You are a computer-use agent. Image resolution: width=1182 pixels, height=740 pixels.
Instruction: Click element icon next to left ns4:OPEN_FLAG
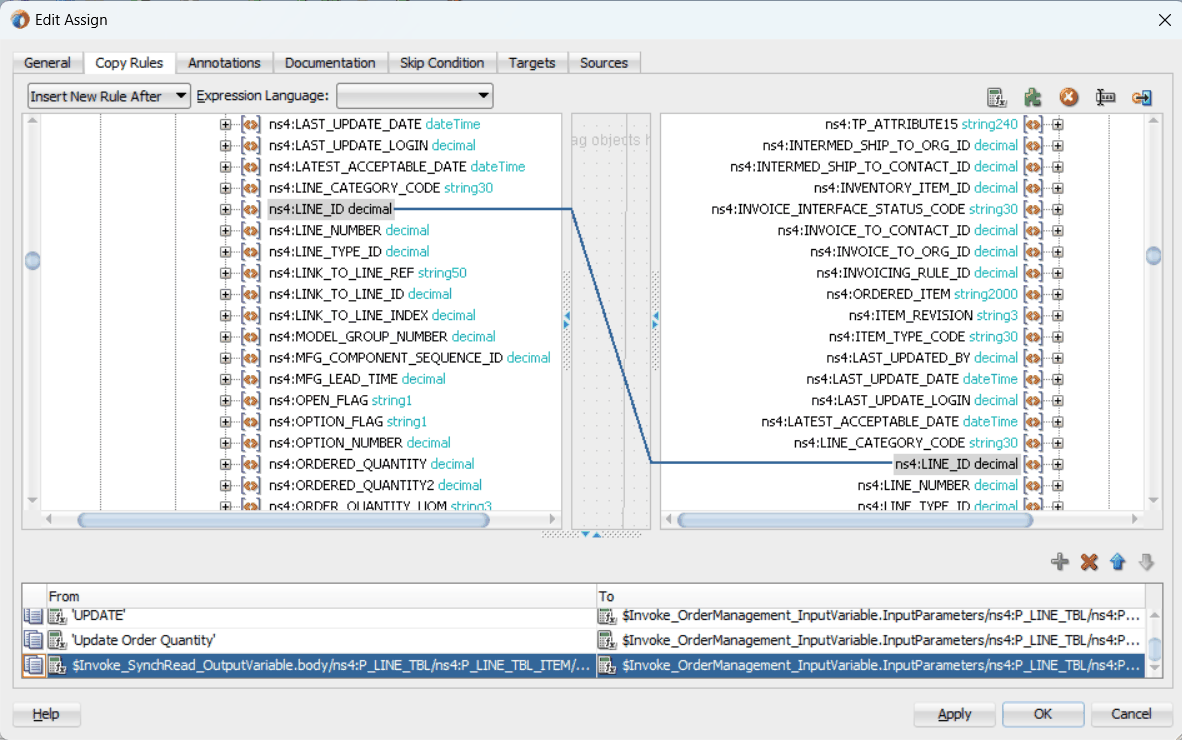[x=251, y=400]
